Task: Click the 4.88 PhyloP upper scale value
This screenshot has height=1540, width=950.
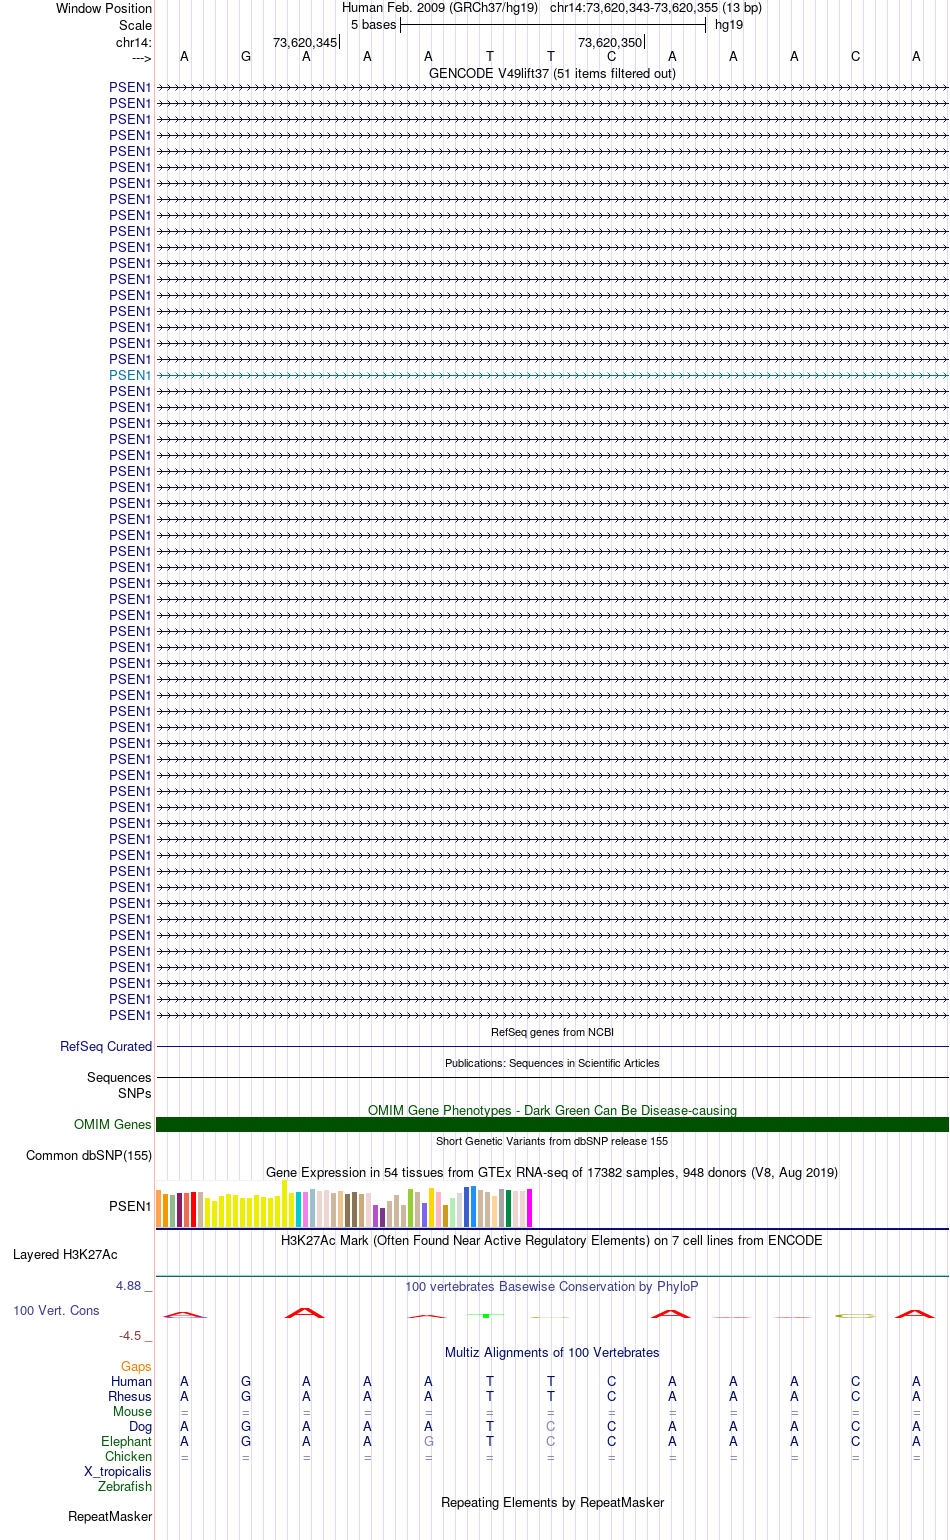Action: (x=130, y=1286)
